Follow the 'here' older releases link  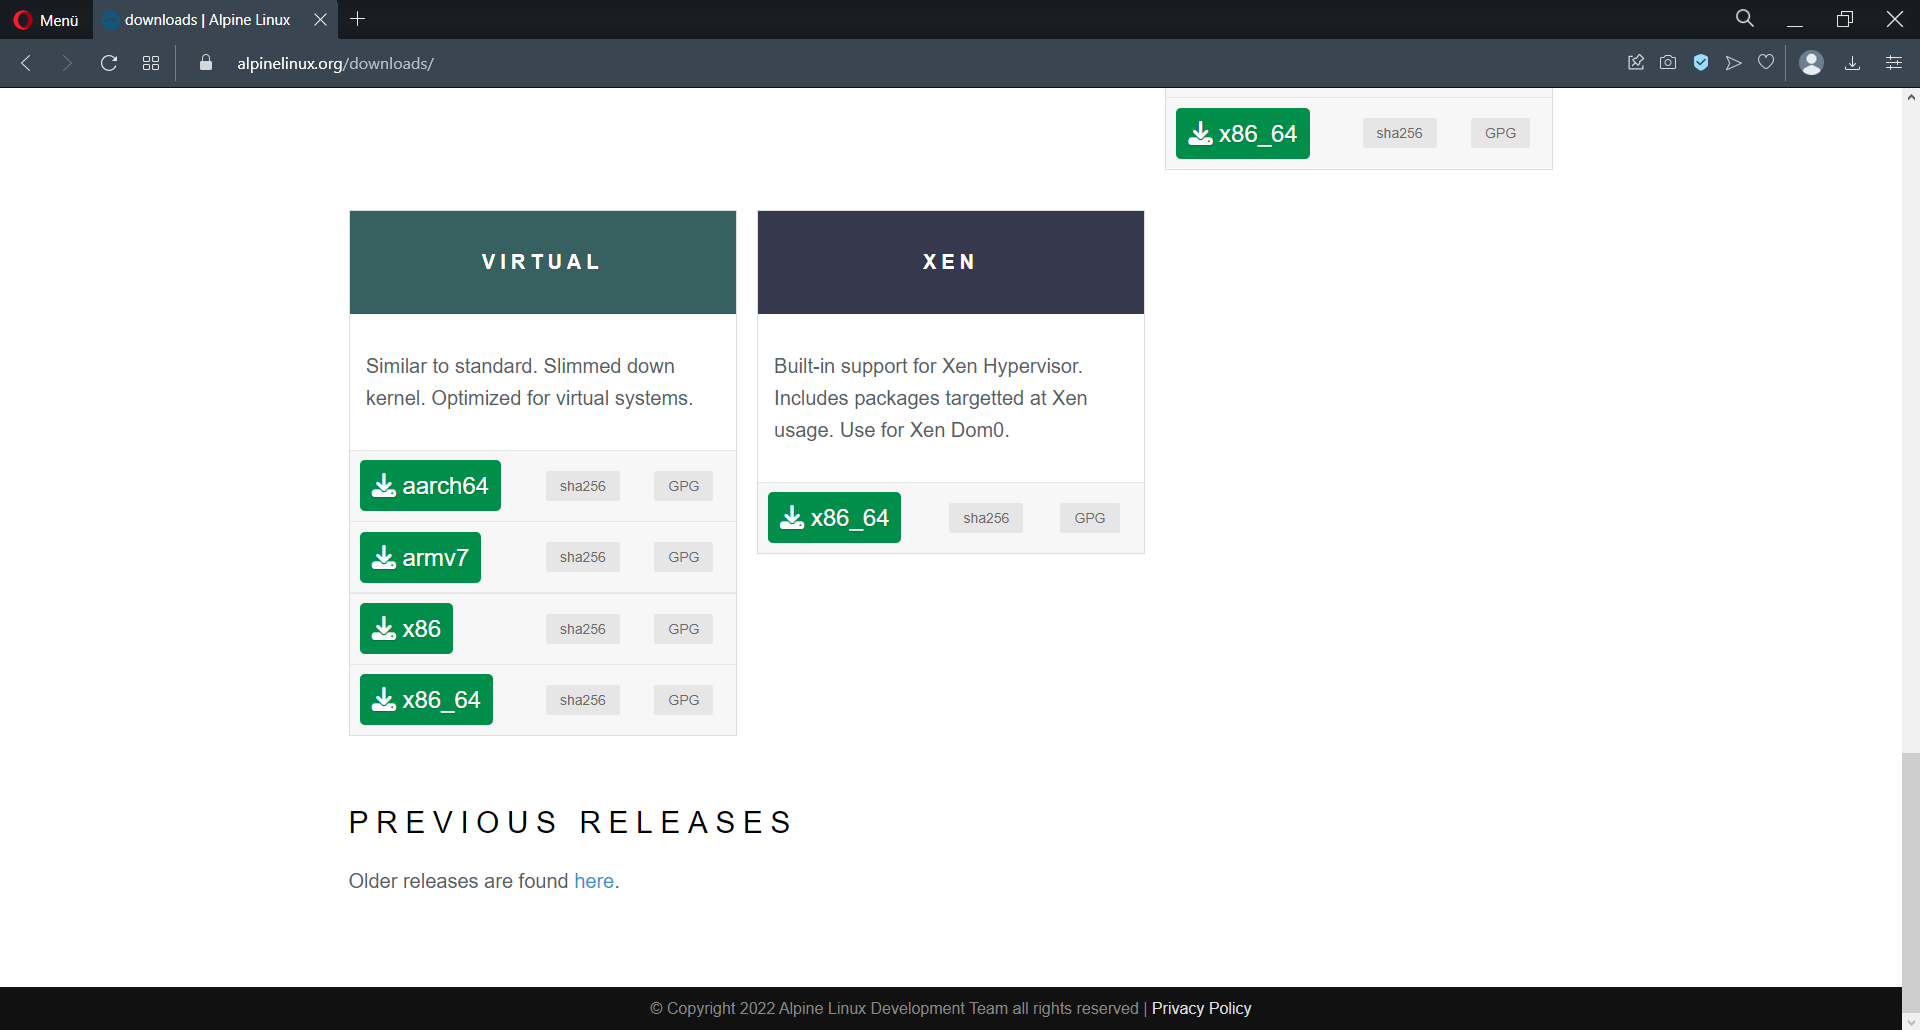coord(594,881)
